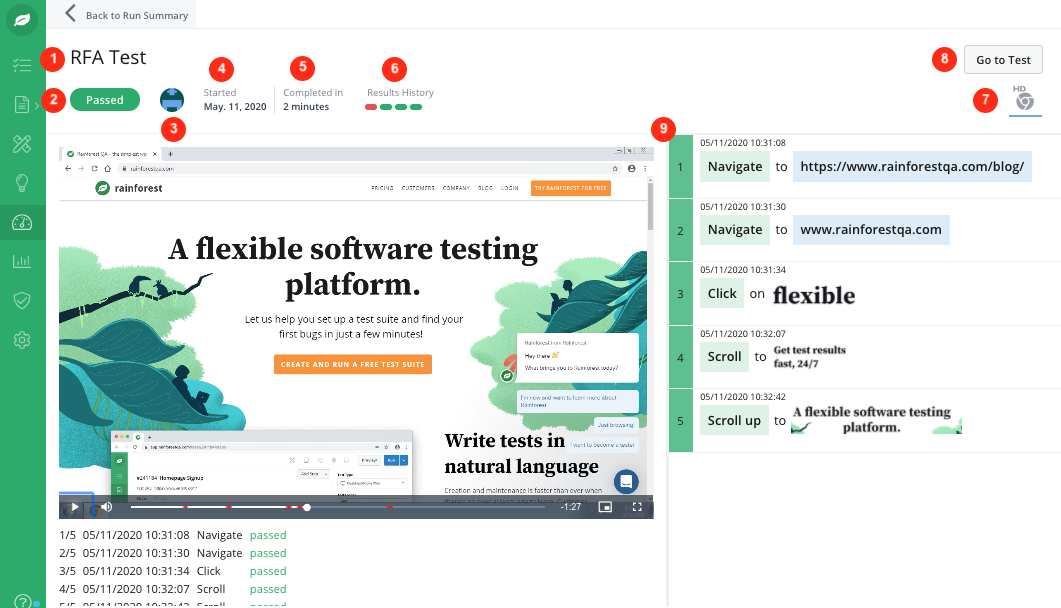Click the chat bubble icon in video
The width and height of the screenshot is (1061, 608).
pos(626,481)
